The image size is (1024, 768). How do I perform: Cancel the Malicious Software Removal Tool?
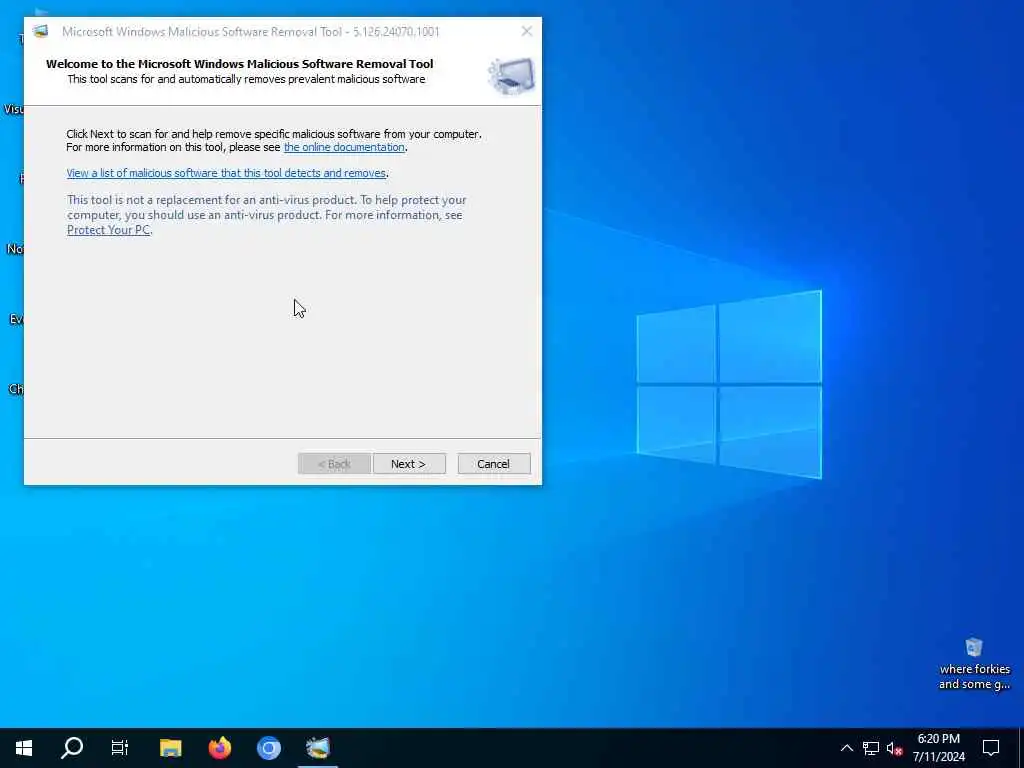click(494, 464)
